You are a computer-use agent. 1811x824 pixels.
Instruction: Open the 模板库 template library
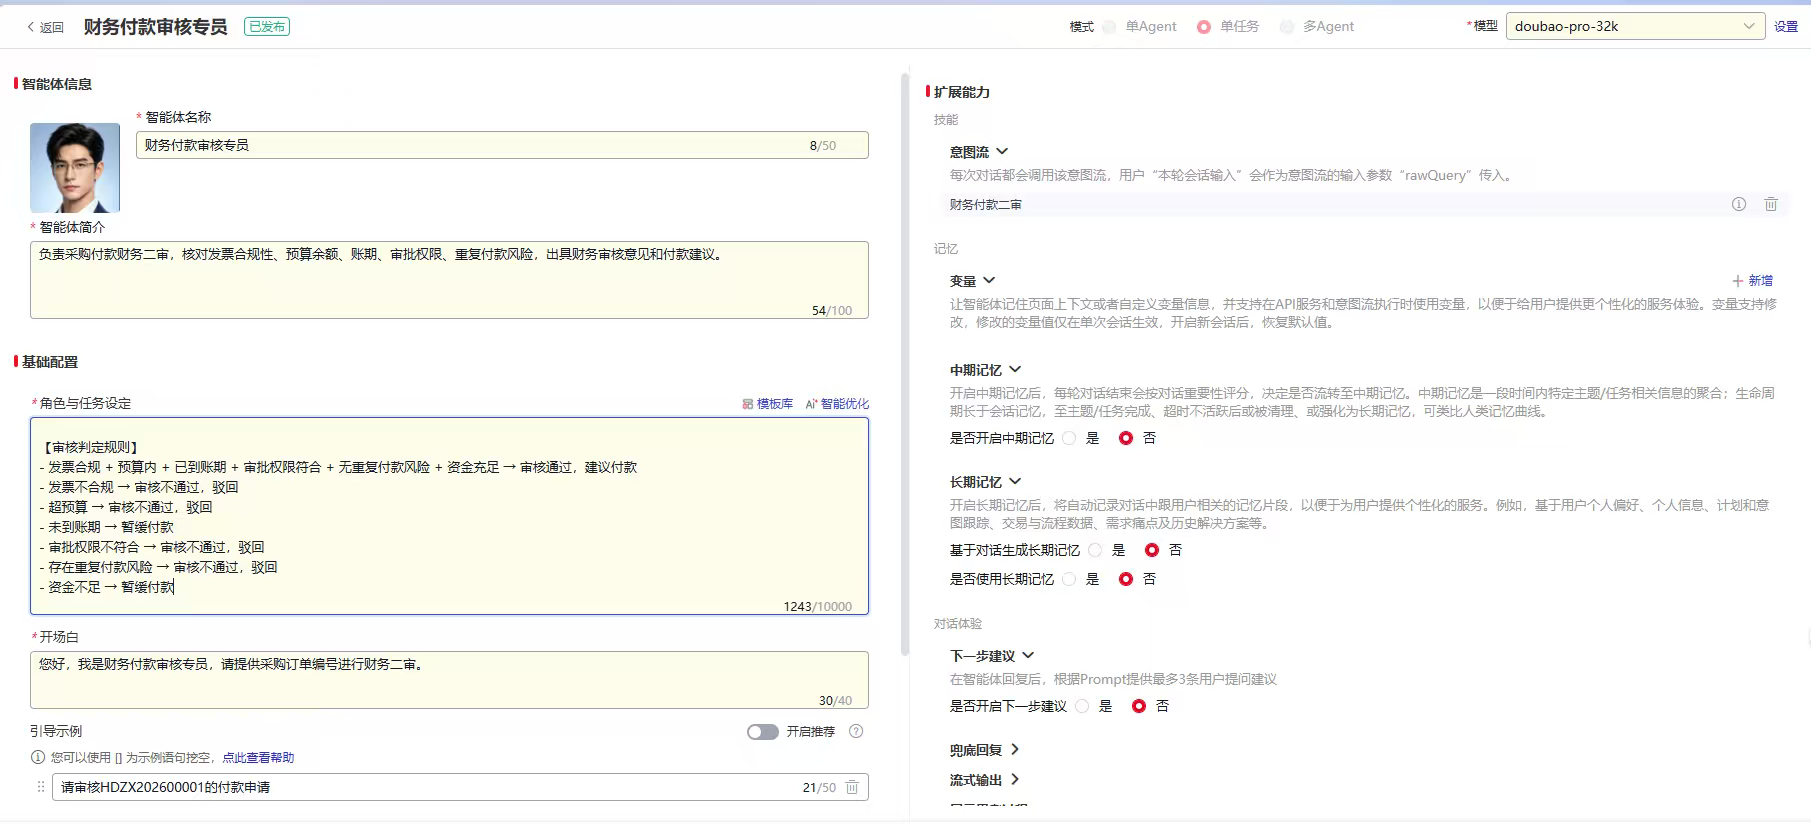pyautogui.click(x=767, y=404)
